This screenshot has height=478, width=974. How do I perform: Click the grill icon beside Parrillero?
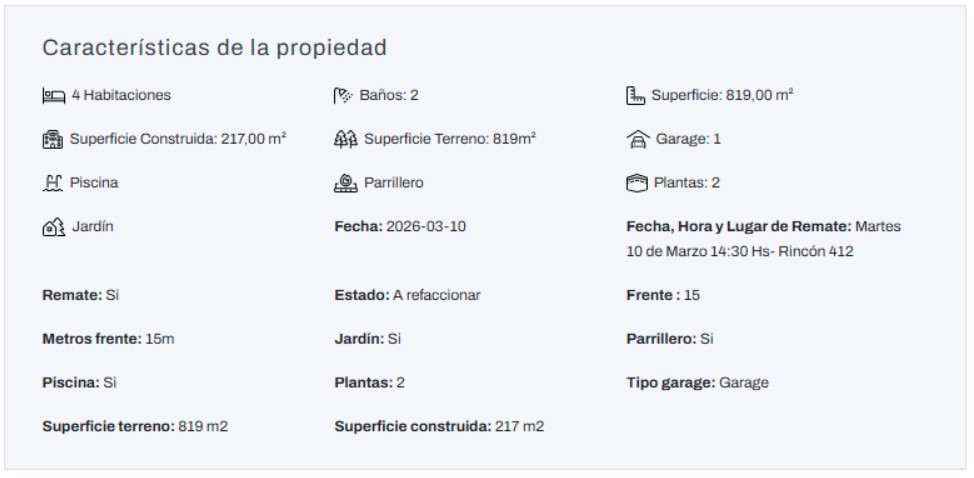coord(344,184)
